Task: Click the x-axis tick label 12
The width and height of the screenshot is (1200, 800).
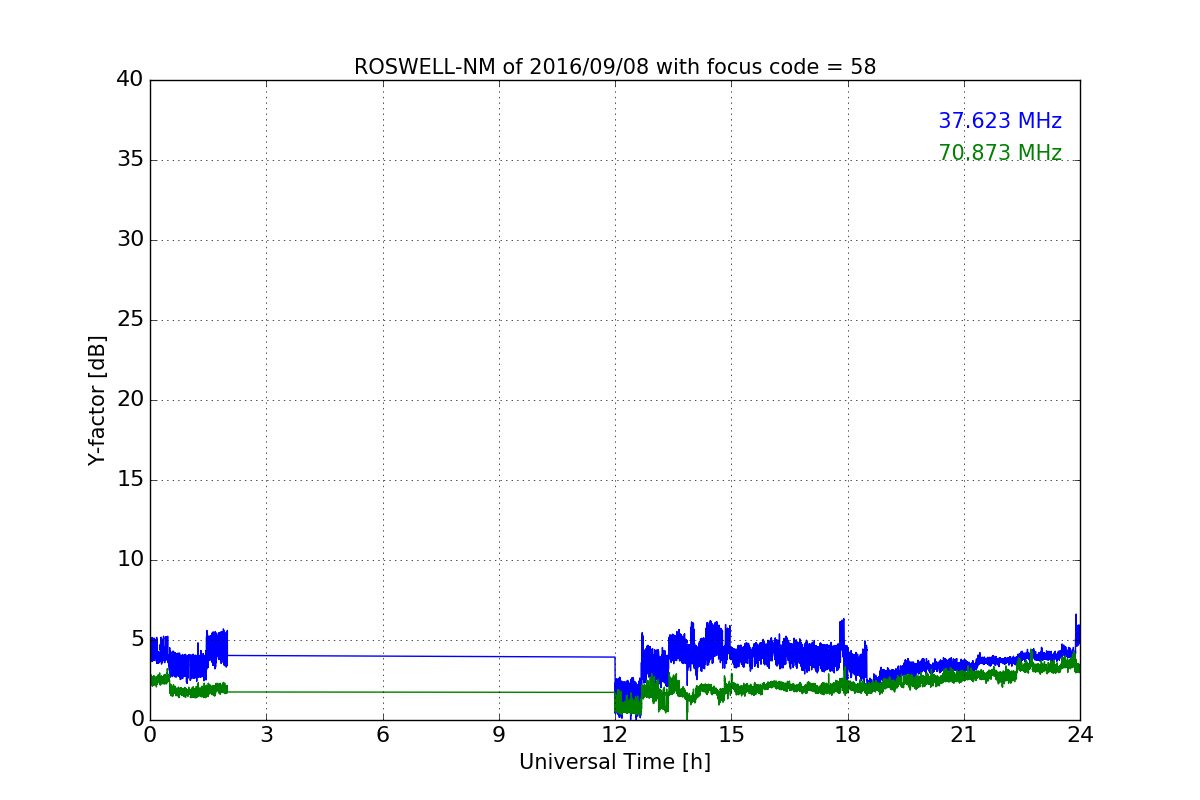Action: pos(615,735)
